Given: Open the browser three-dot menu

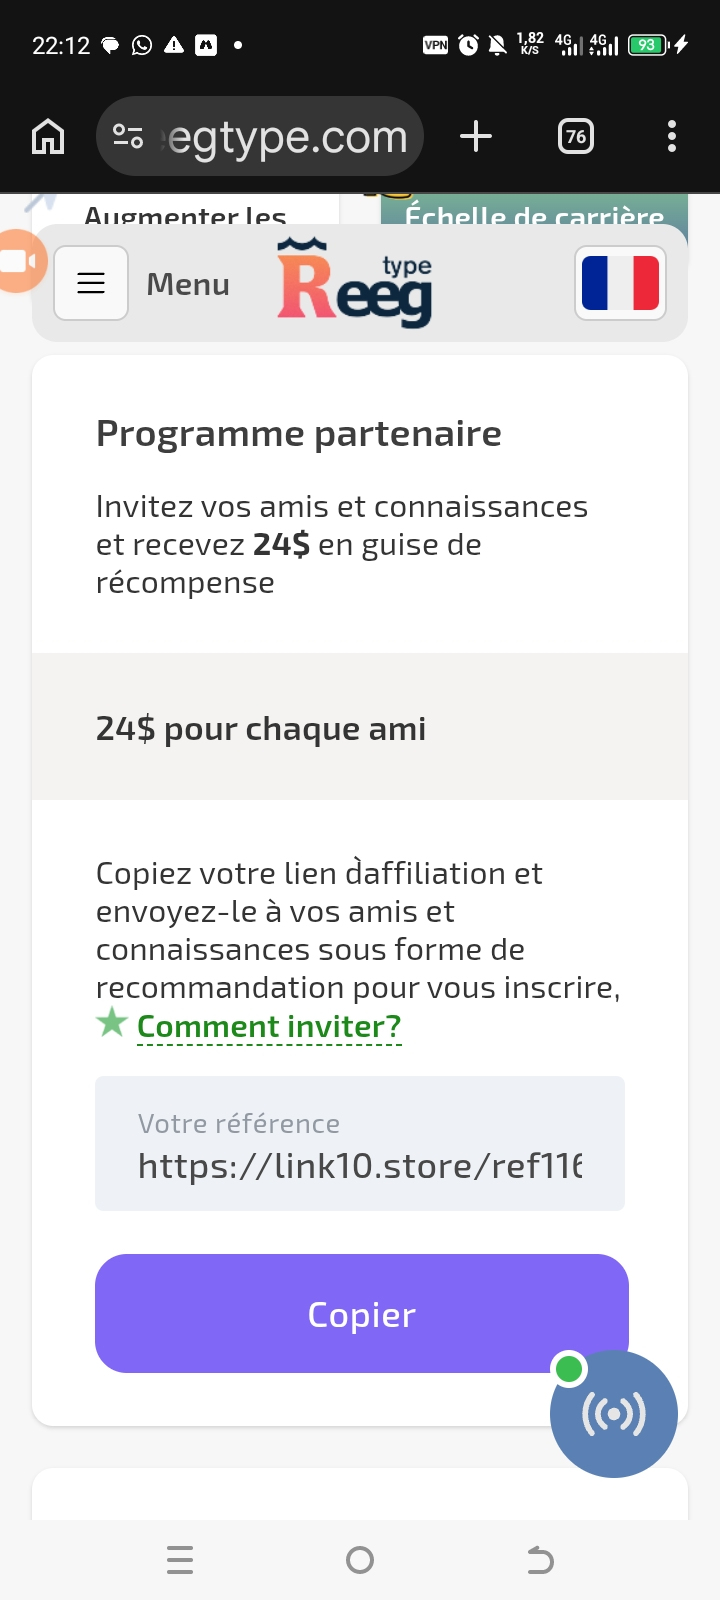Looking at the screenshot, I should (672, 136).
